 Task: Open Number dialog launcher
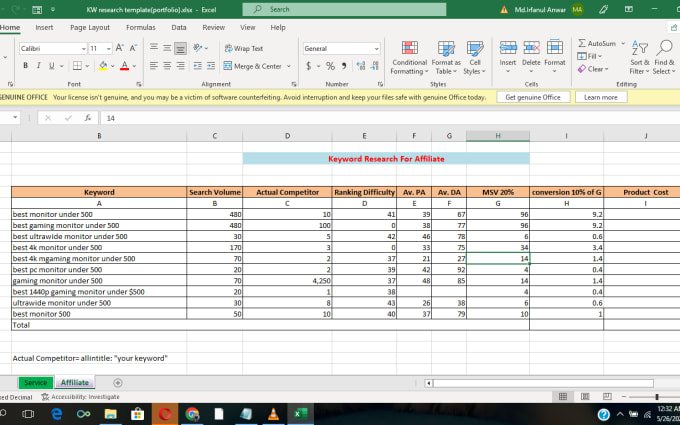click(x=380, y=84)
